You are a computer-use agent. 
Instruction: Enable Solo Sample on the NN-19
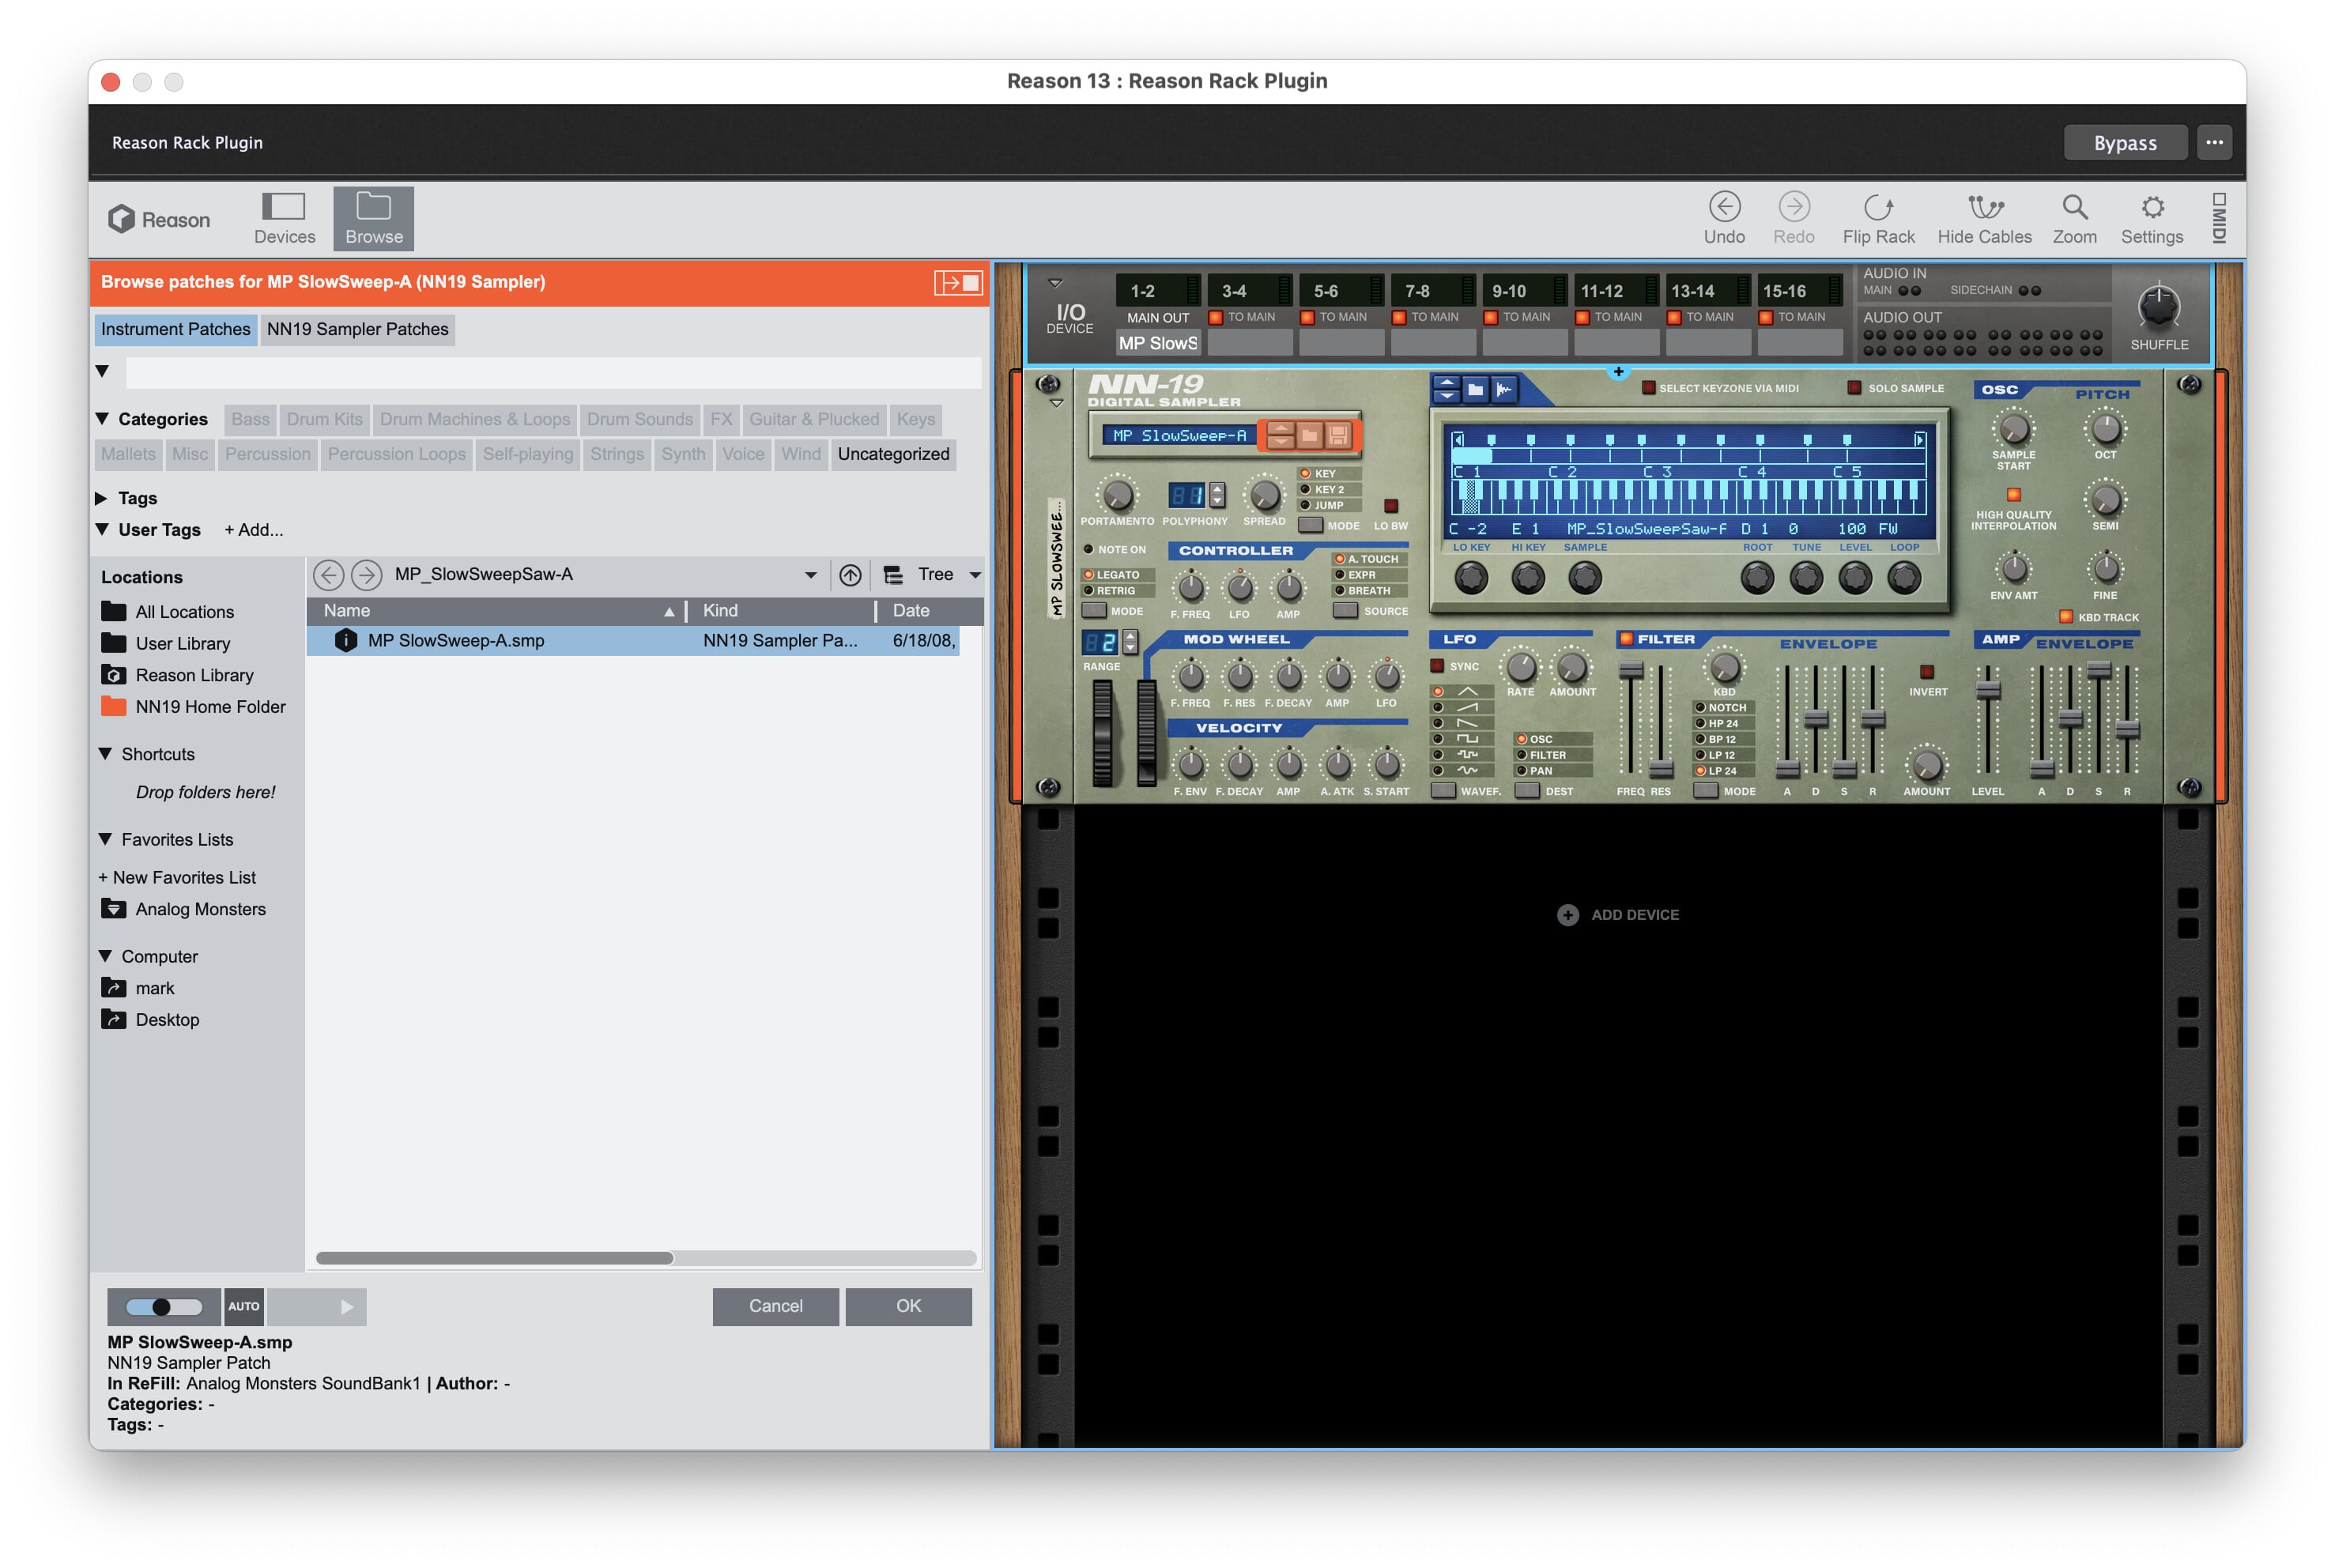1856,388
